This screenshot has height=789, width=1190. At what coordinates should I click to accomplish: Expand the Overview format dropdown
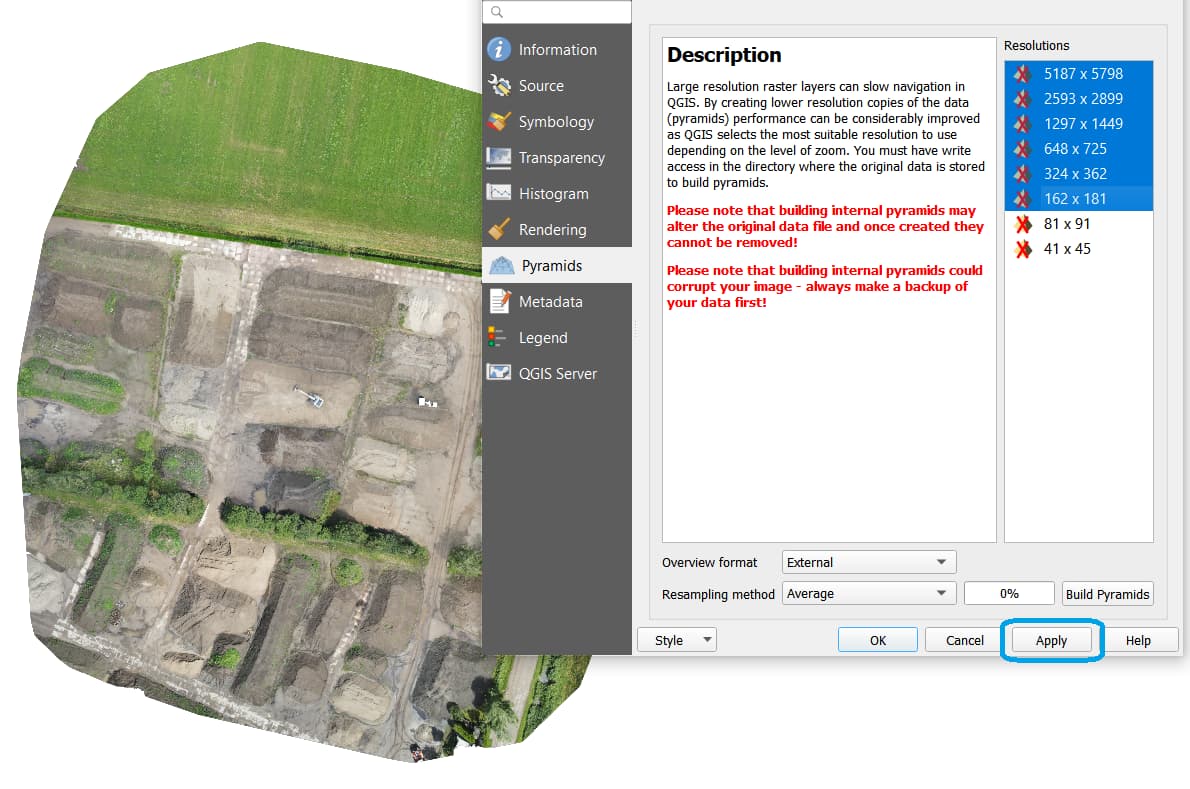point(868,562)
